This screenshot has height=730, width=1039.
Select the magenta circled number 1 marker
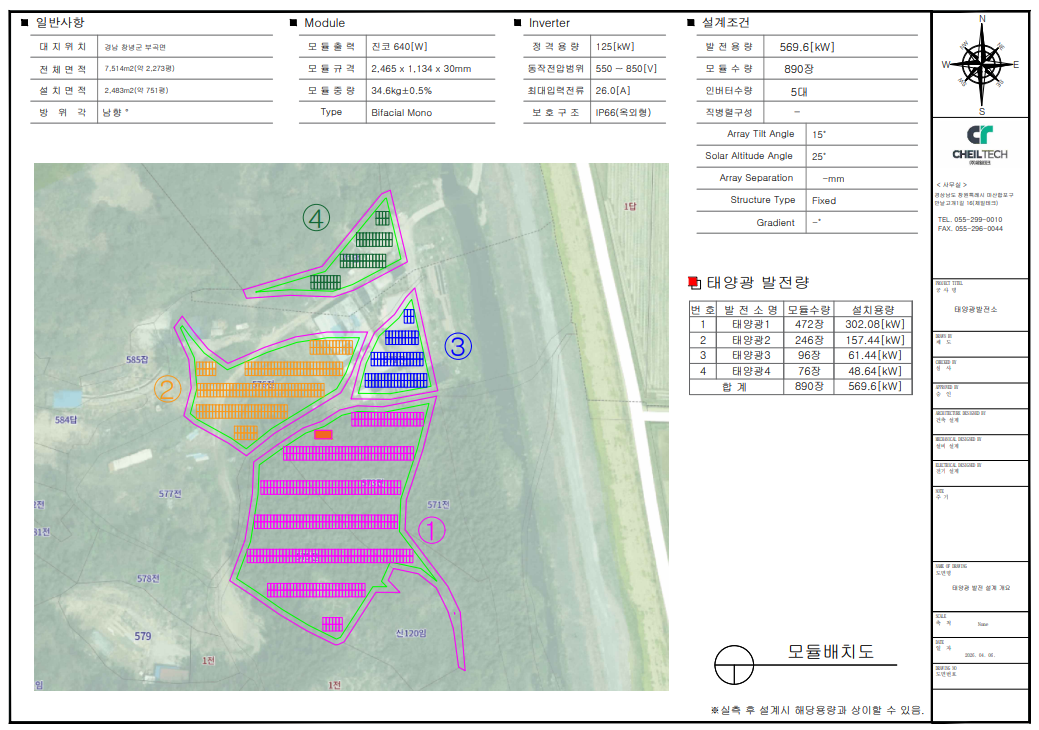(x=430, y=530)
